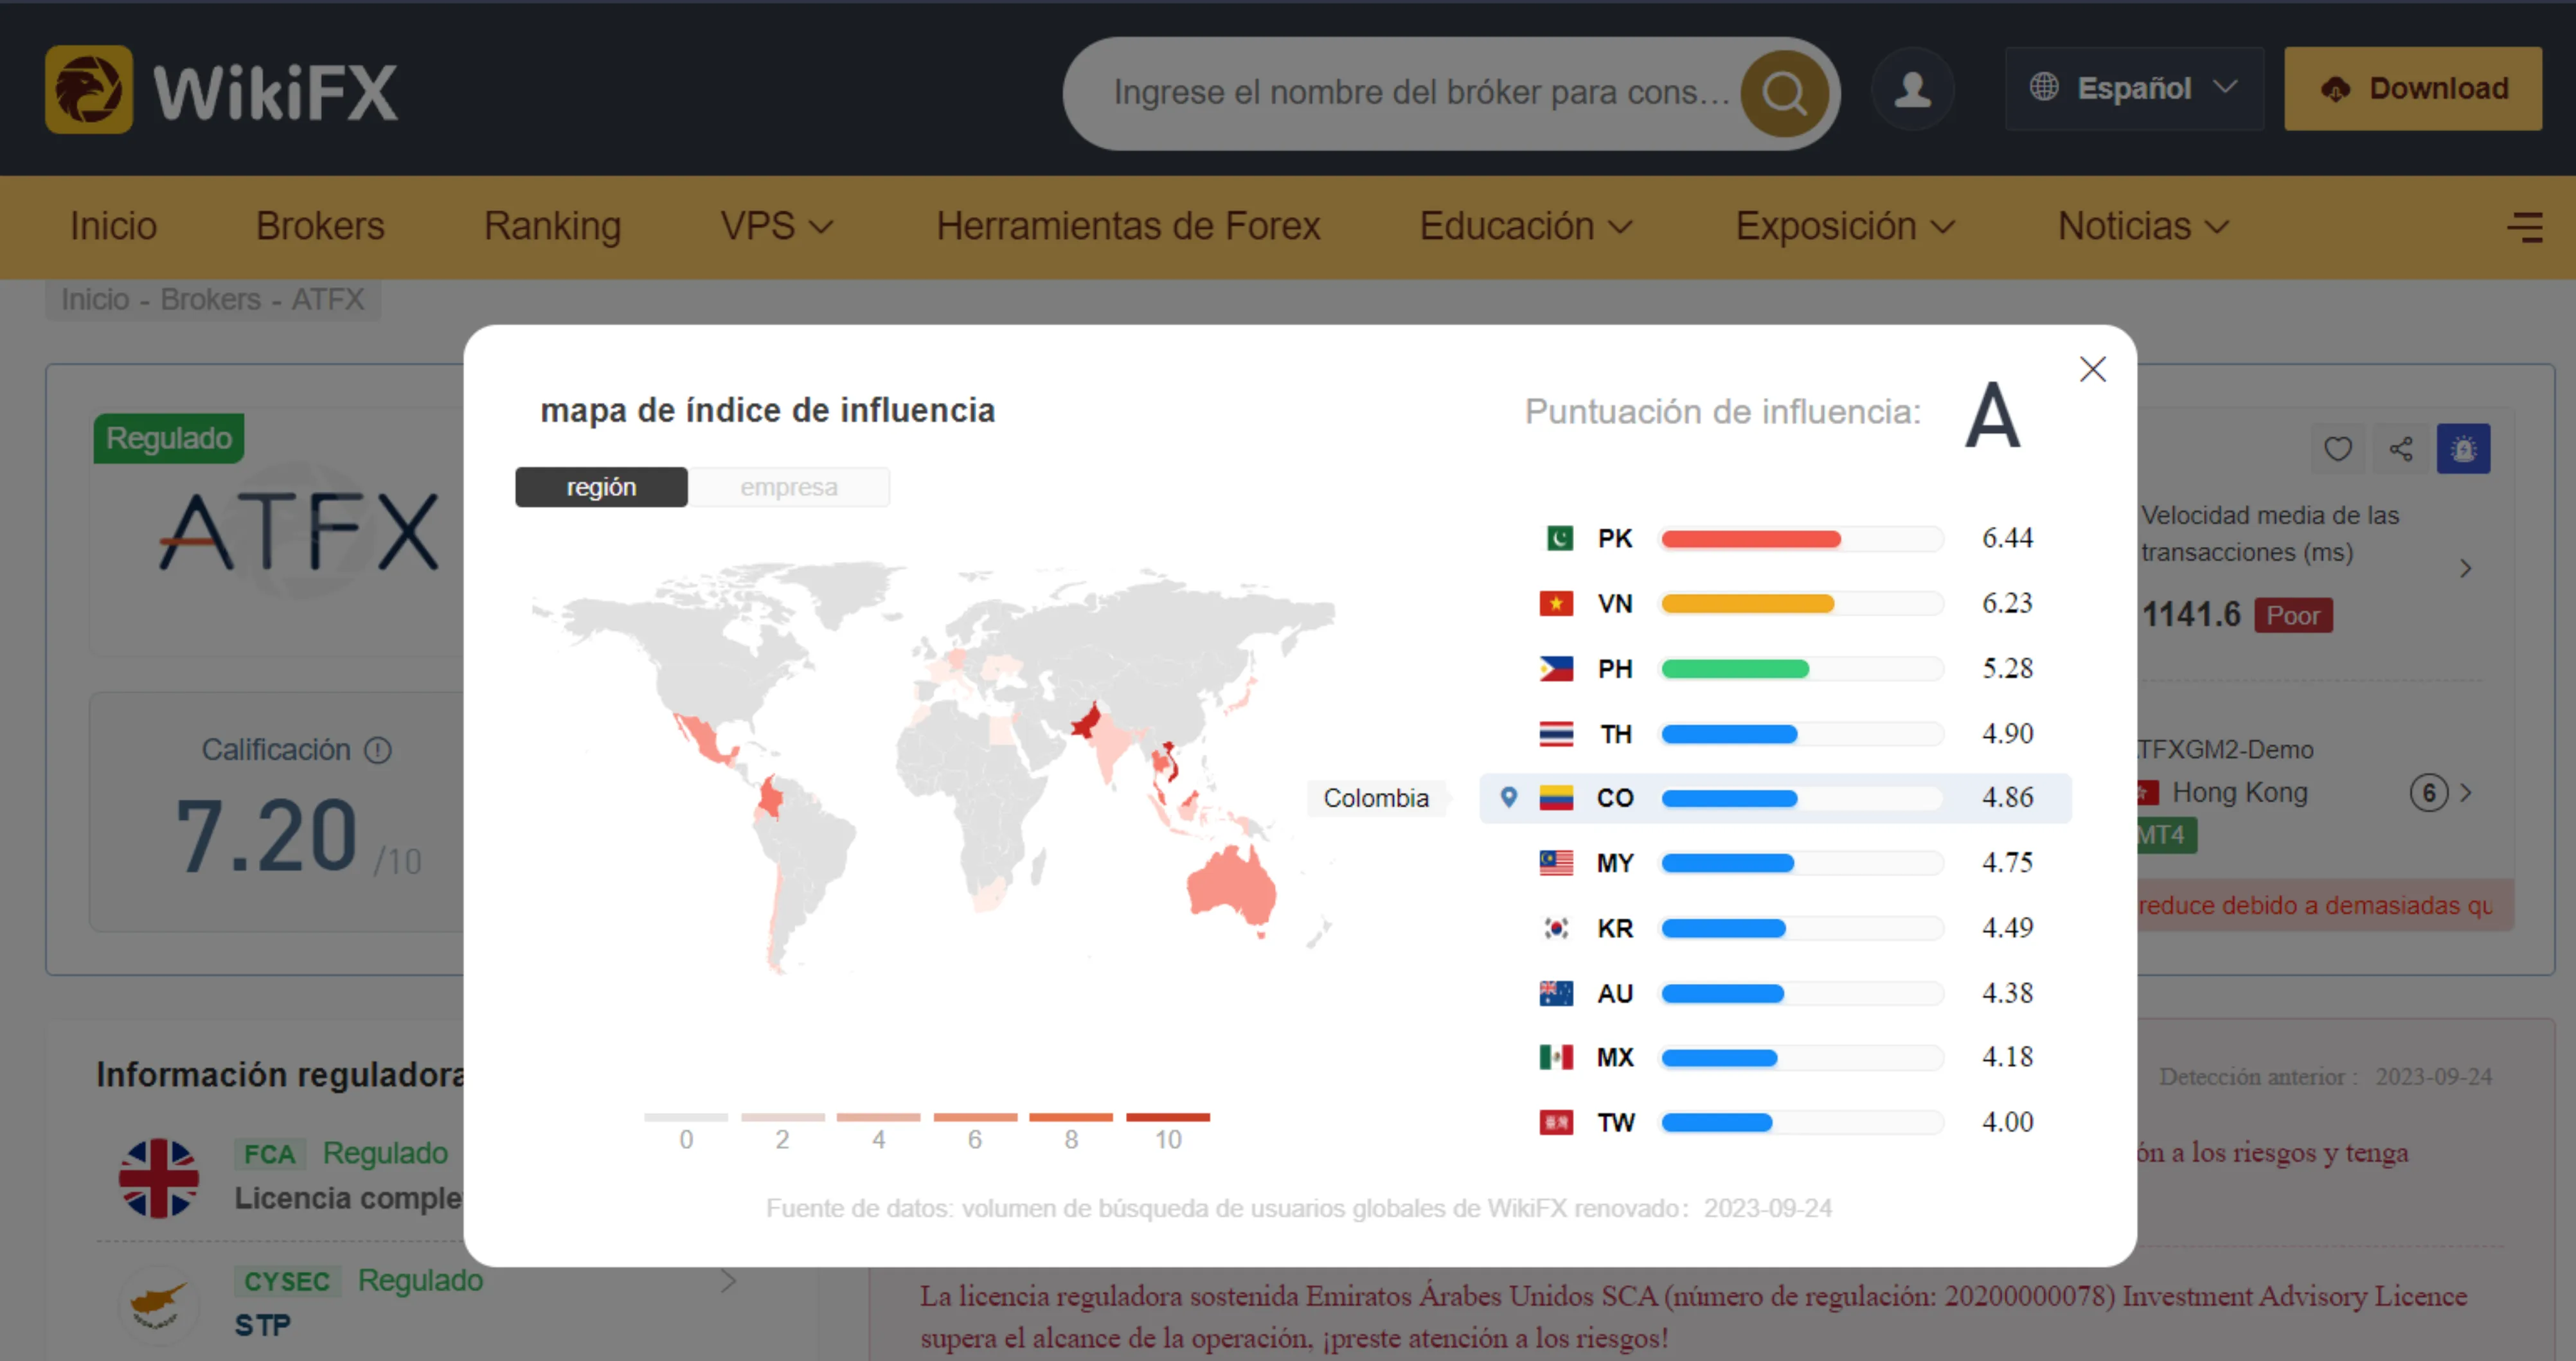Click the UK flag FCA icon

(x=158, y=1178)
